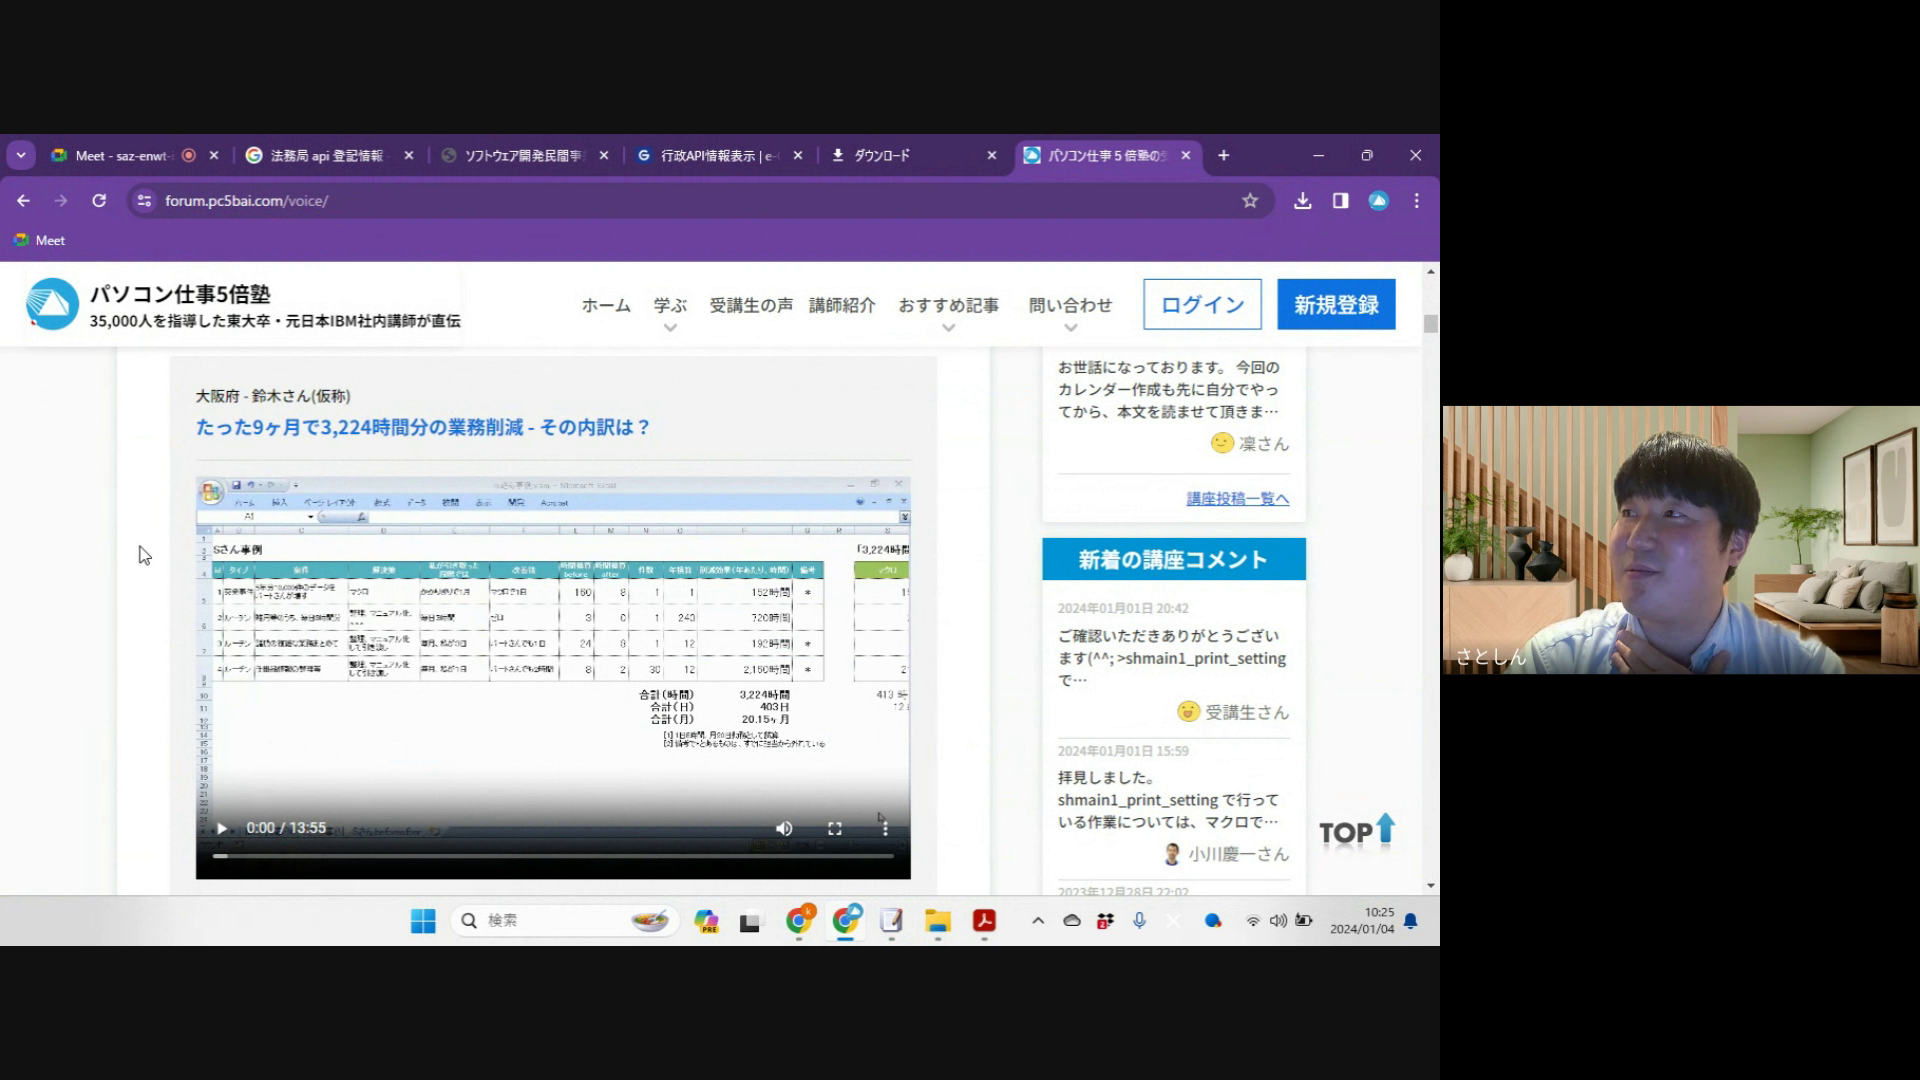
Task: Open video more options menu
Action: (884, 829)
